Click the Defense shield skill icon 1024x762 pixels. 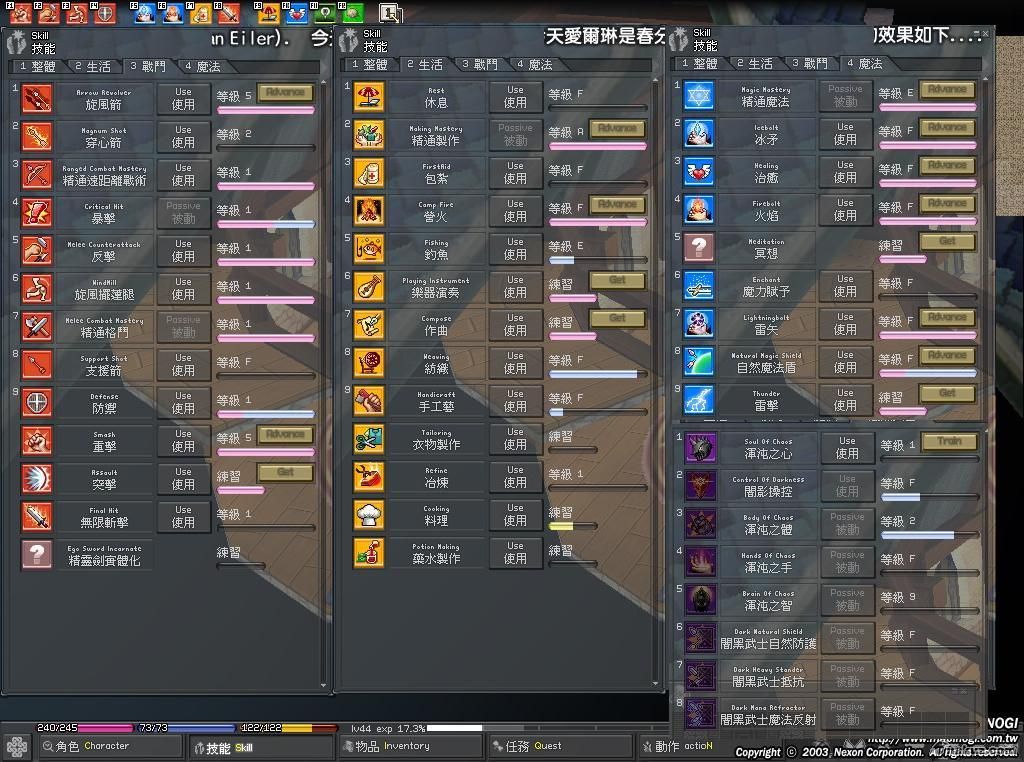37,402
